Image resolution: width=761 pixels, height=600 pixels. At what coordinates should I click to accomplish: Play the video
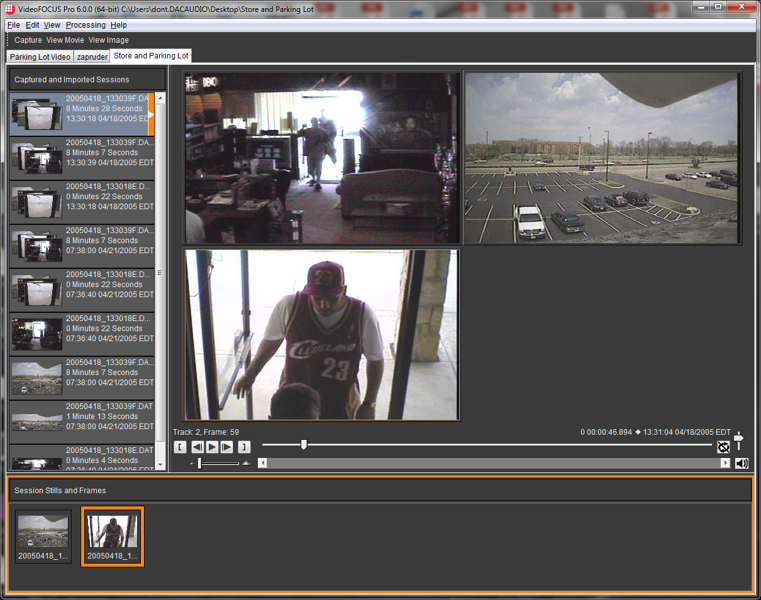click(x=212, y=447)
